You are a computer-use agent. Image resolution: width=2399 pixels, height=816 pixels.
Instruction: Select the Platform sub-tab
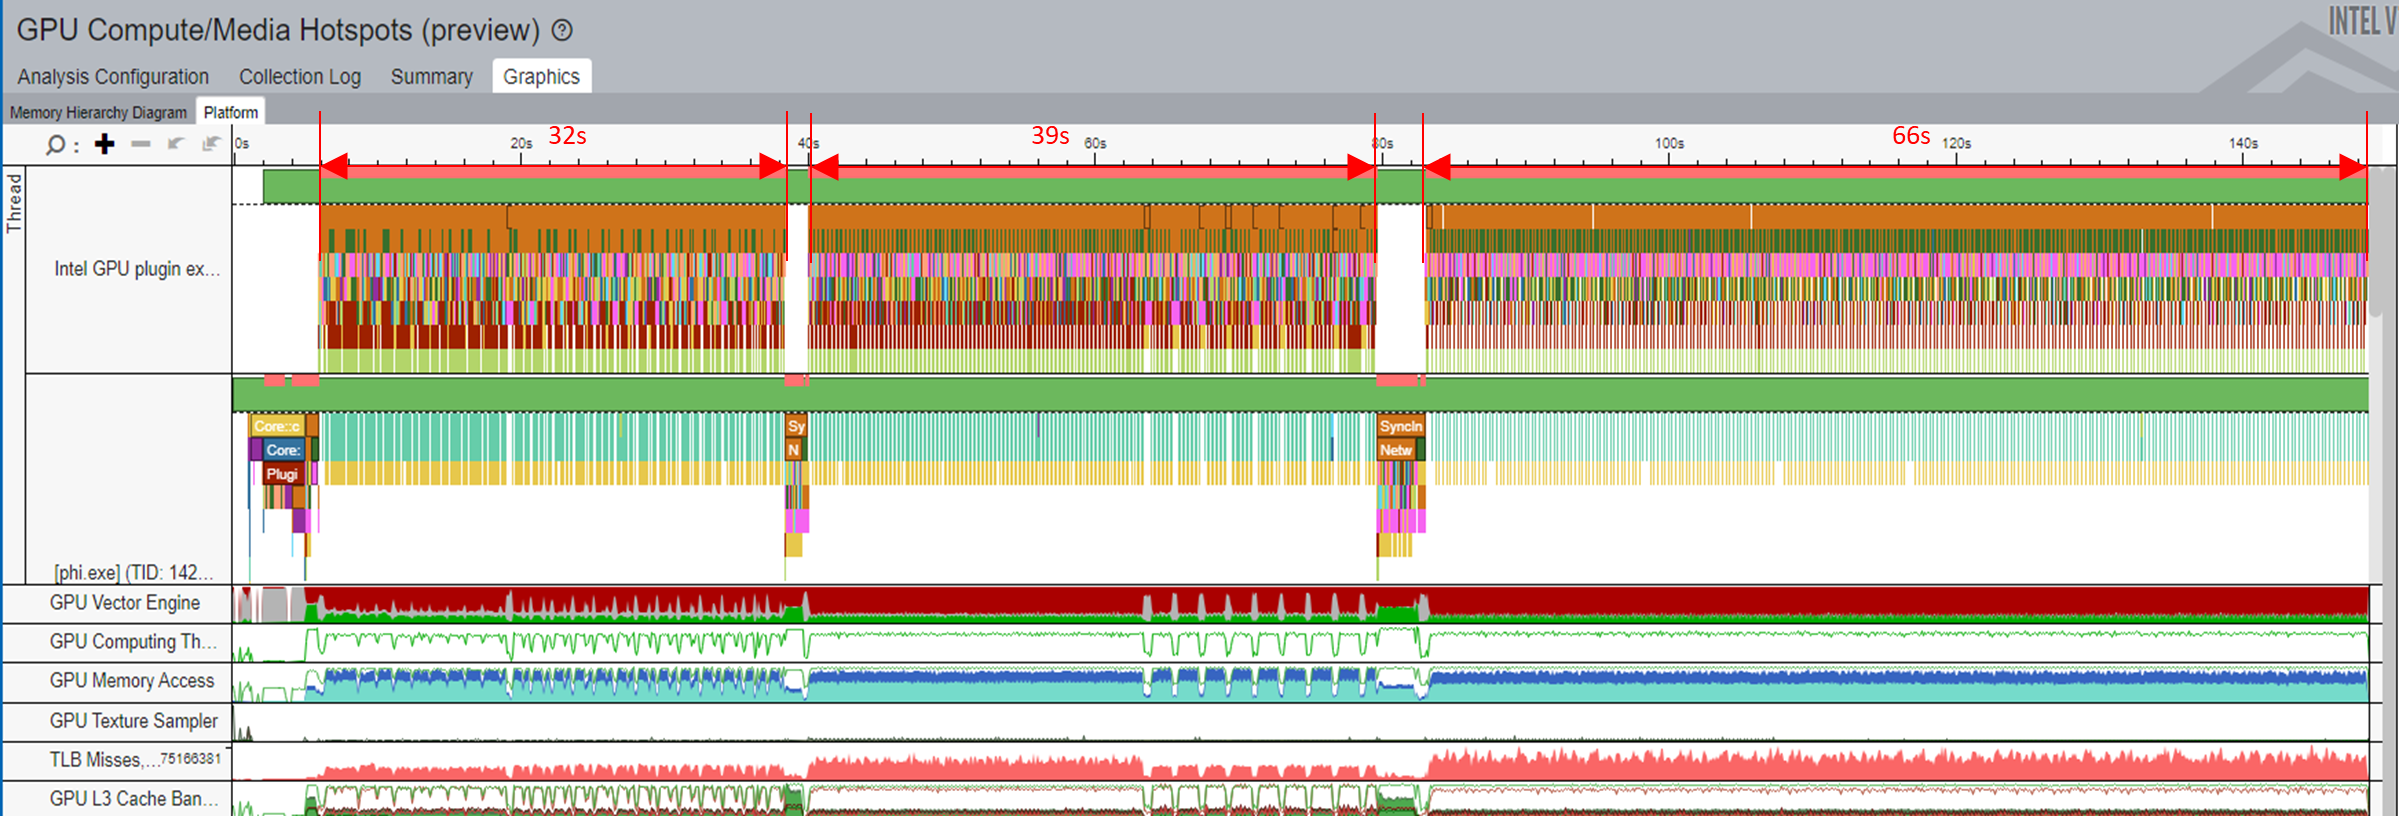pos(231,112)
